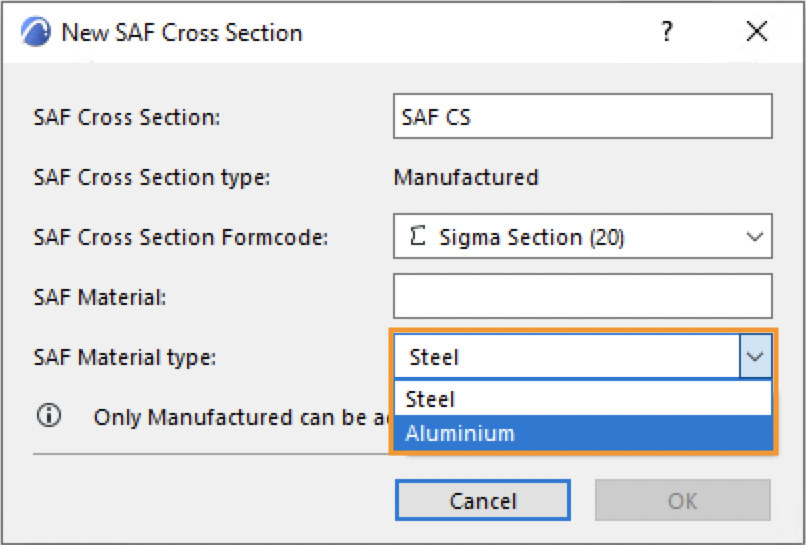Click the SAF Material type dropdown arrow
Image resolution: width=806 pixels, height=545 pixels.
point(755,357)
